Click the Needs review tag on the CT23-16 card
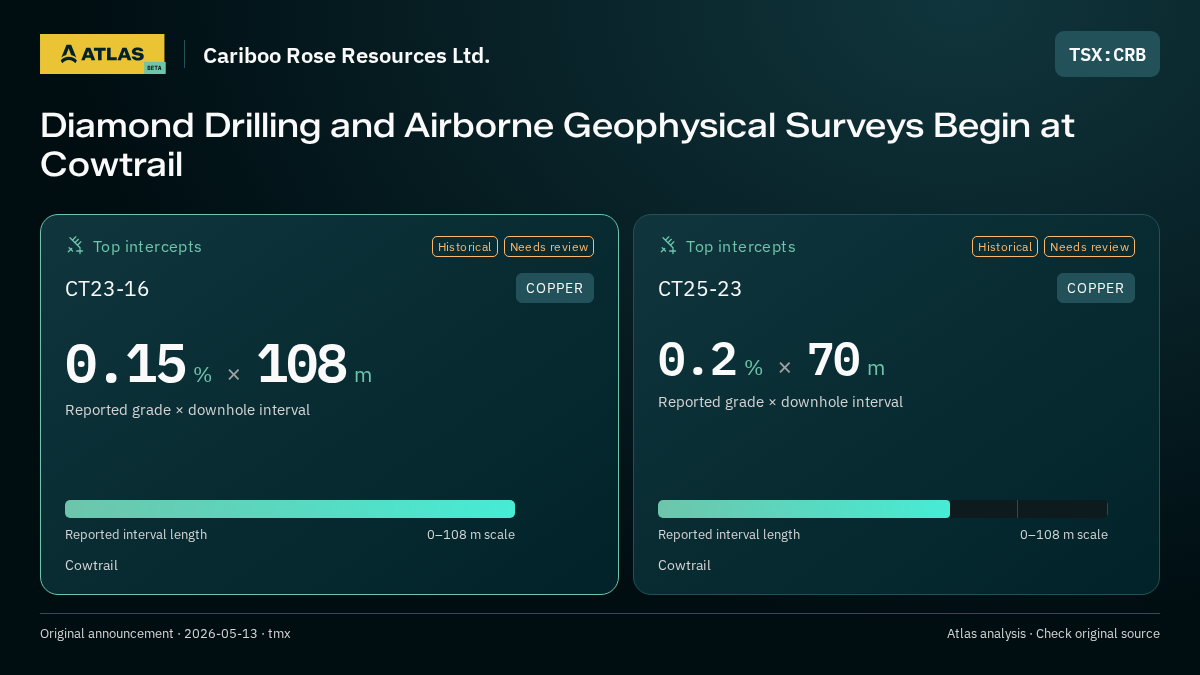Screen dimensions: 1200x675 (549, 247)
